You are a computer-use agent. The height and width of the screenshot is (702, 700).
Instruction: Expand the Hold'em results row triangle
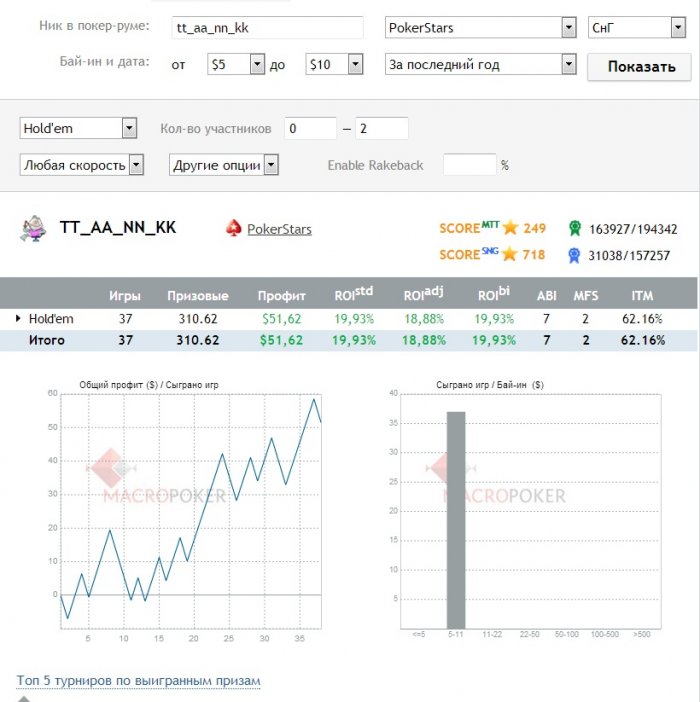(18, 318)
